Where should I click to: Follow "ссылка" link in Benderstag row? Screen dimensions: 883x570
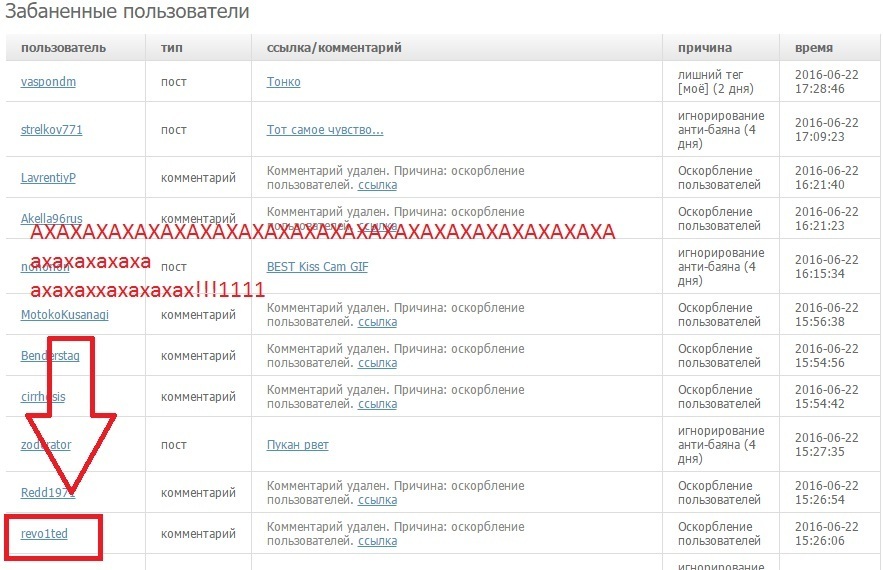click(377, 363)
